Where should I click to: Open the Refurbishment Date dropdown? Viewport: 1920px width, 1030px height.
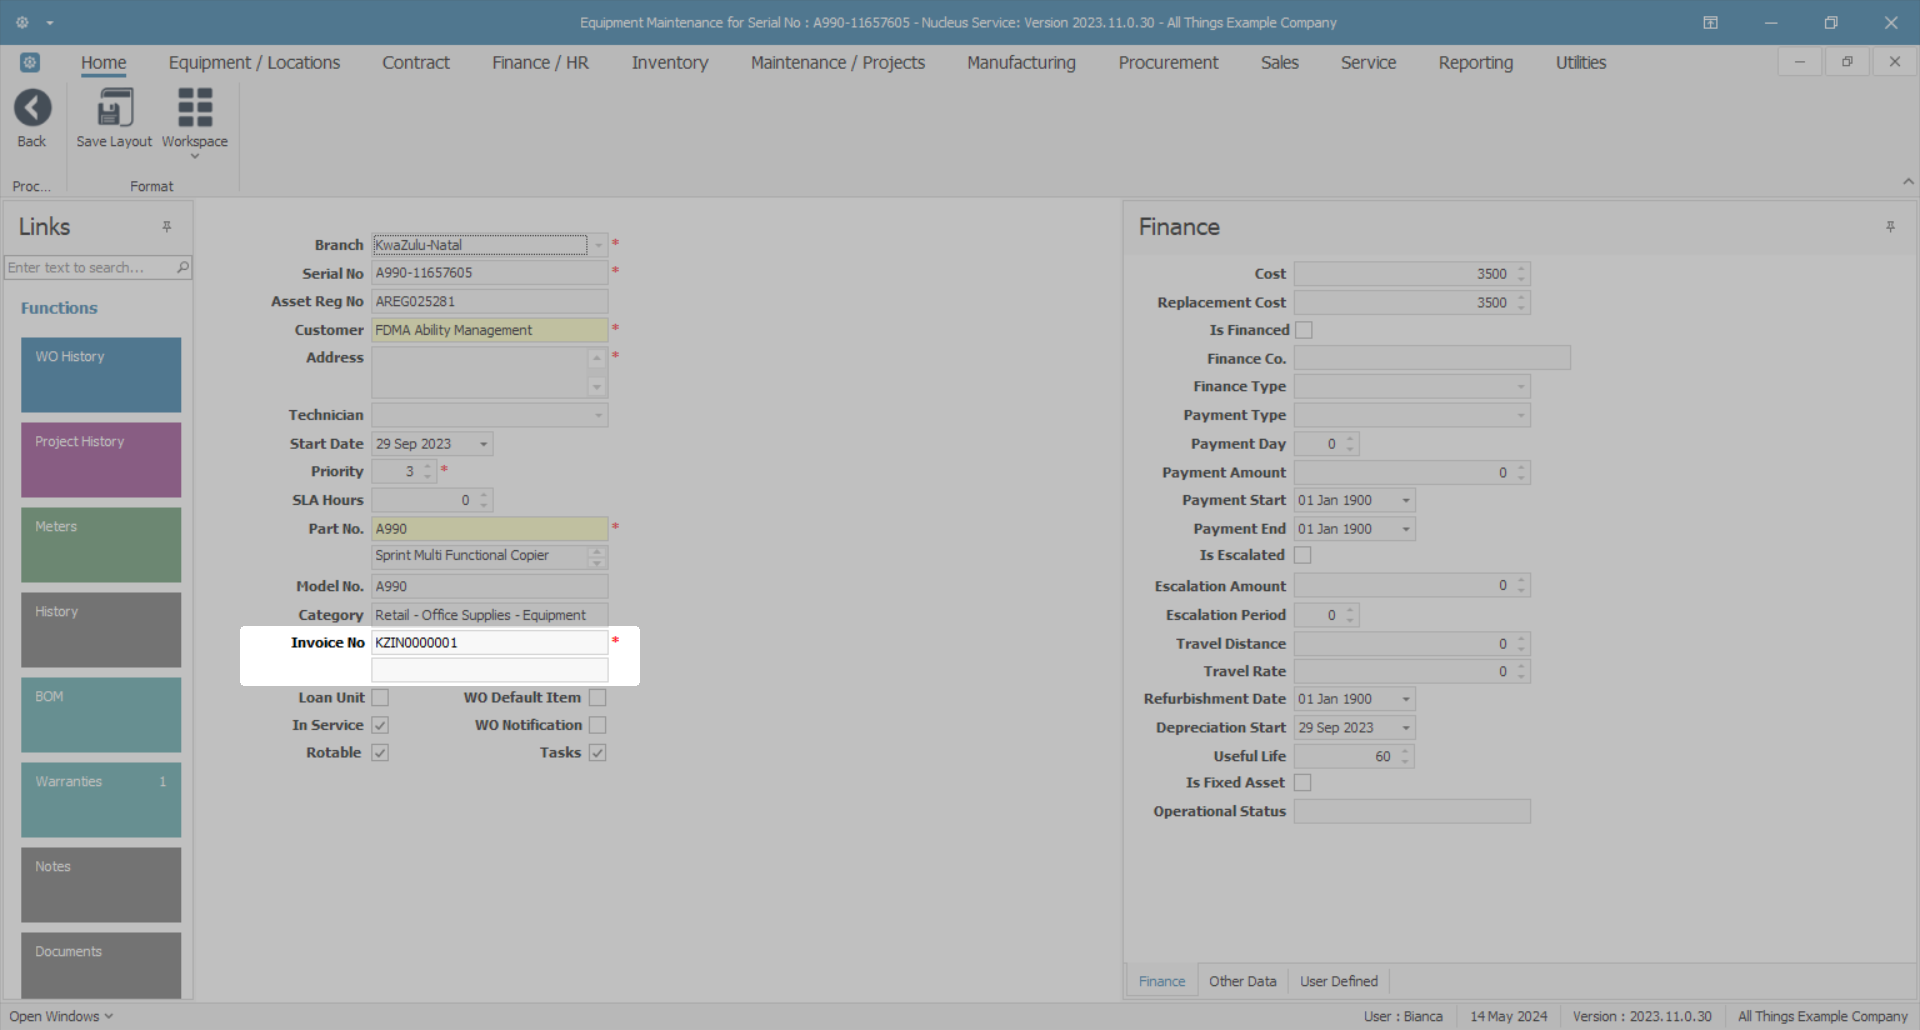click(1405, 699)
